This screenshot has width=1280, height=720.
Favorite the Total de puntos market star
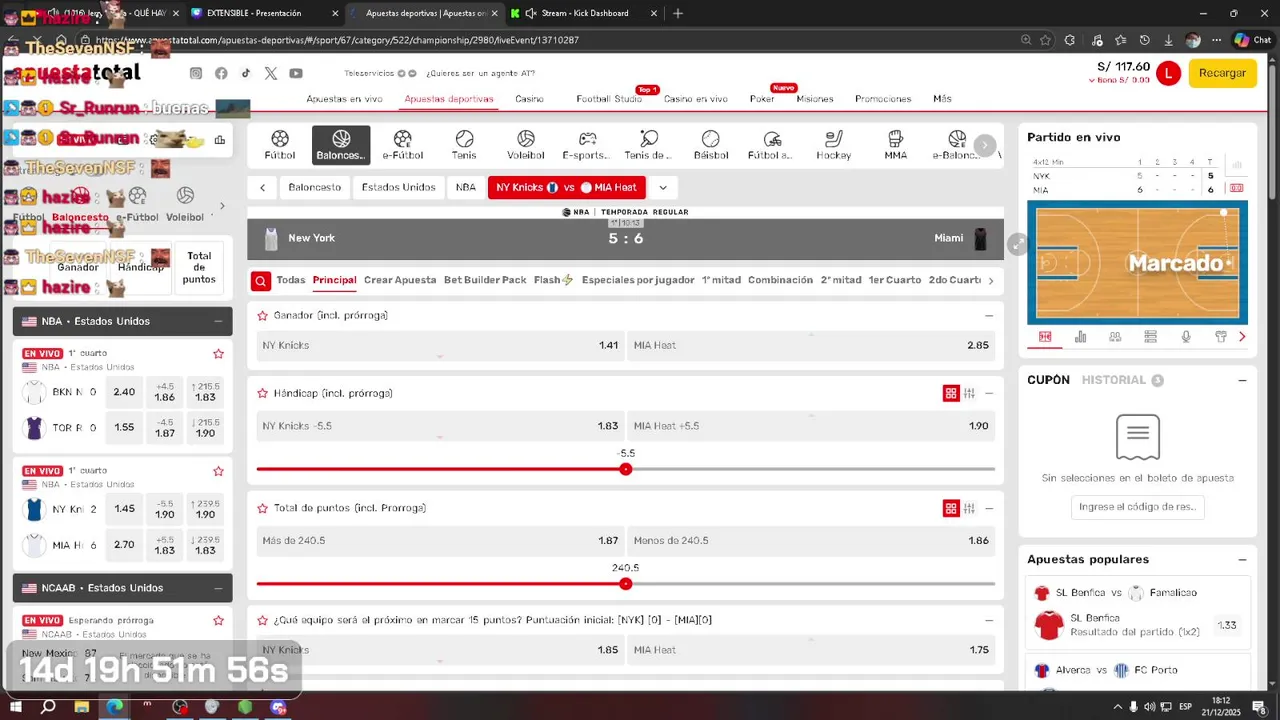[x=263, y=509]
